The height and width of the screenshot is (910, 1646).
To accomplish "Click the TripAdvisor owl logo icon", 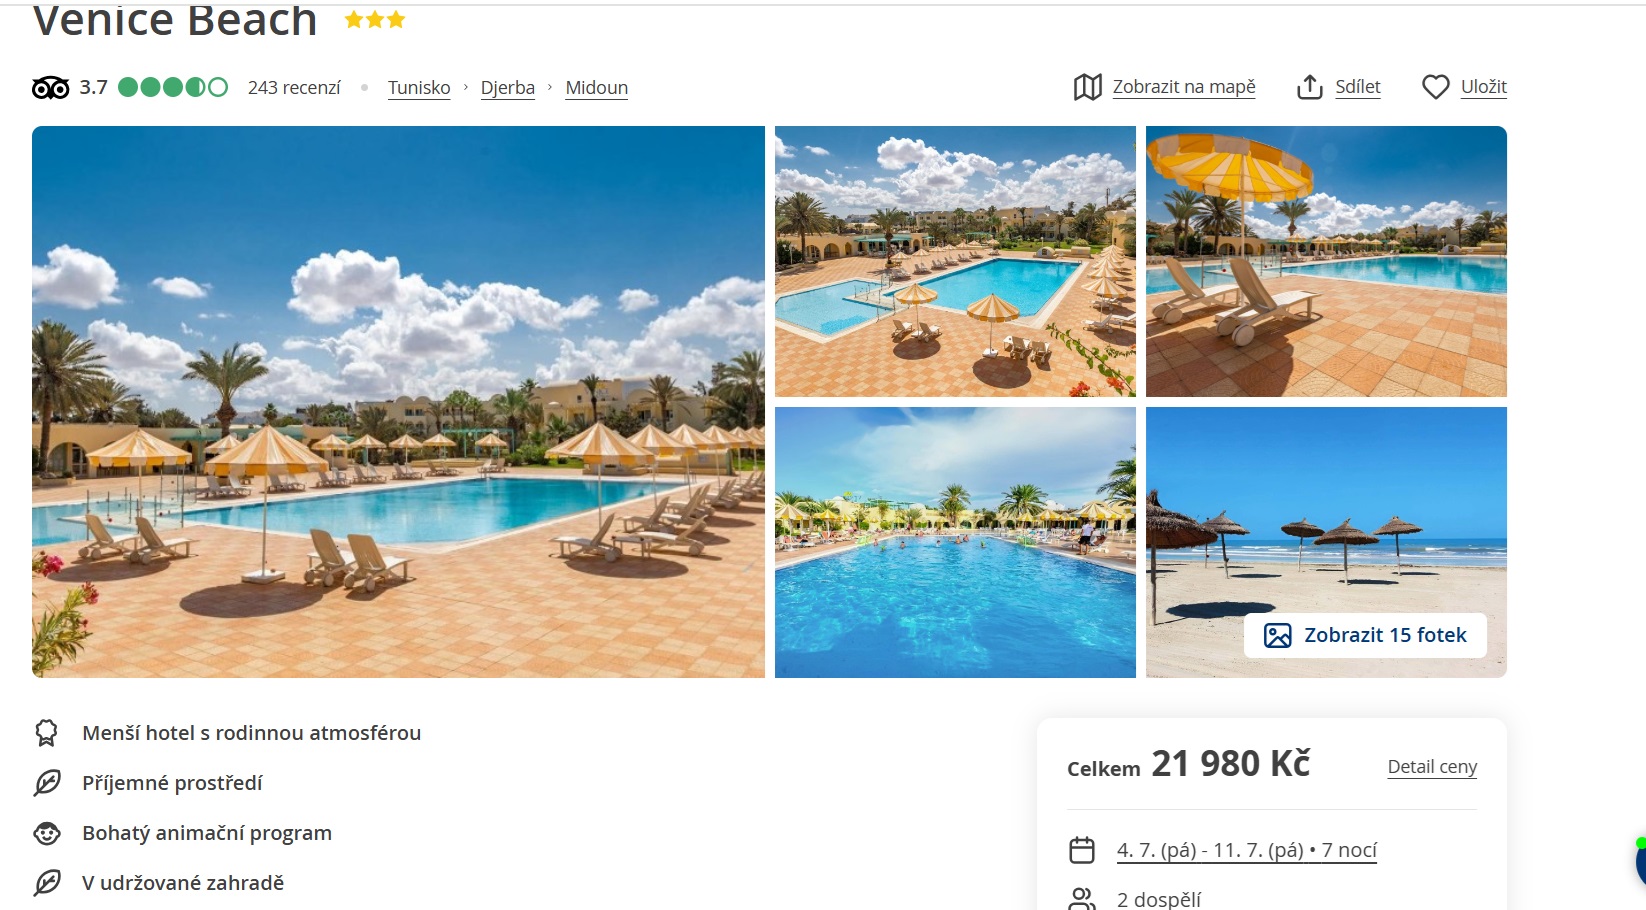I will click(x=50, y=88).
